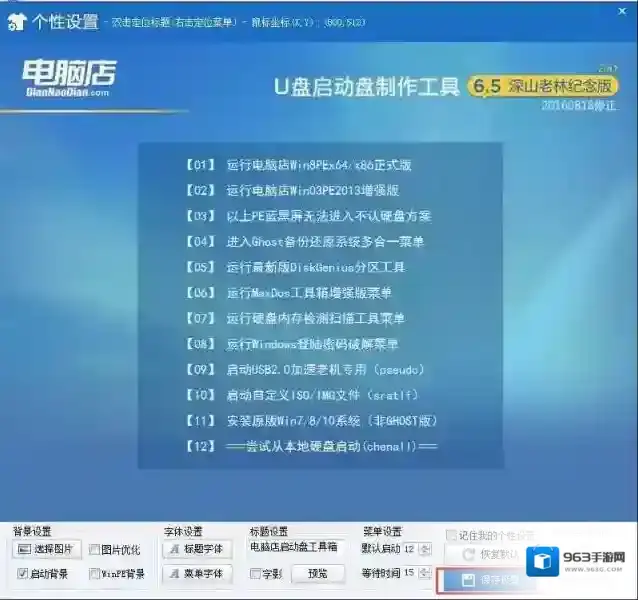Open 菜单字体 menu font settings
The height and width of the screenshot is (600, 638).
pos(196,574)
